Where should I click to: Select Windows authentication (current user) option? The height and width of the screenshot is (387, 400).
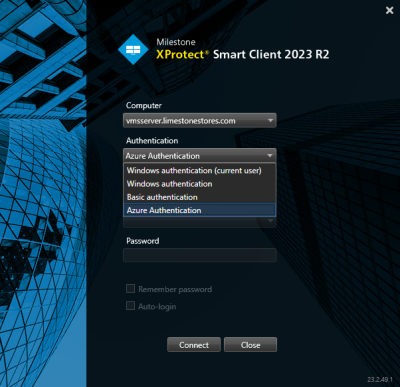click(200, 171)
